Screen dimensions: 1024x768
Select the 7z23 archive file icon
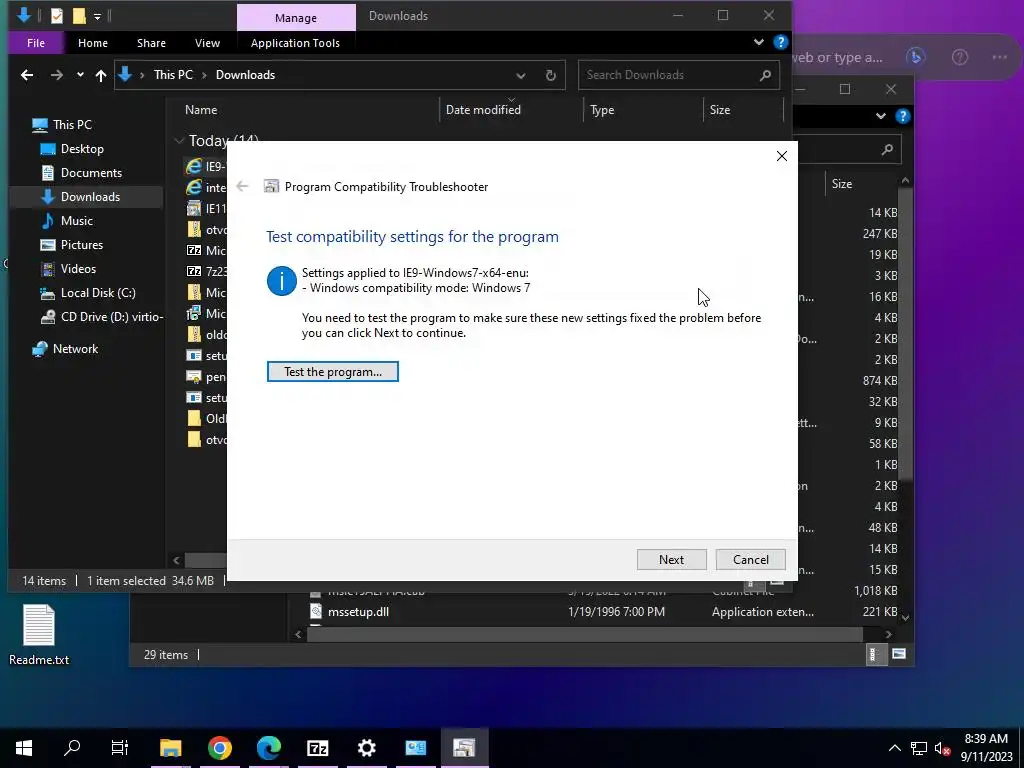coord(194,271)
